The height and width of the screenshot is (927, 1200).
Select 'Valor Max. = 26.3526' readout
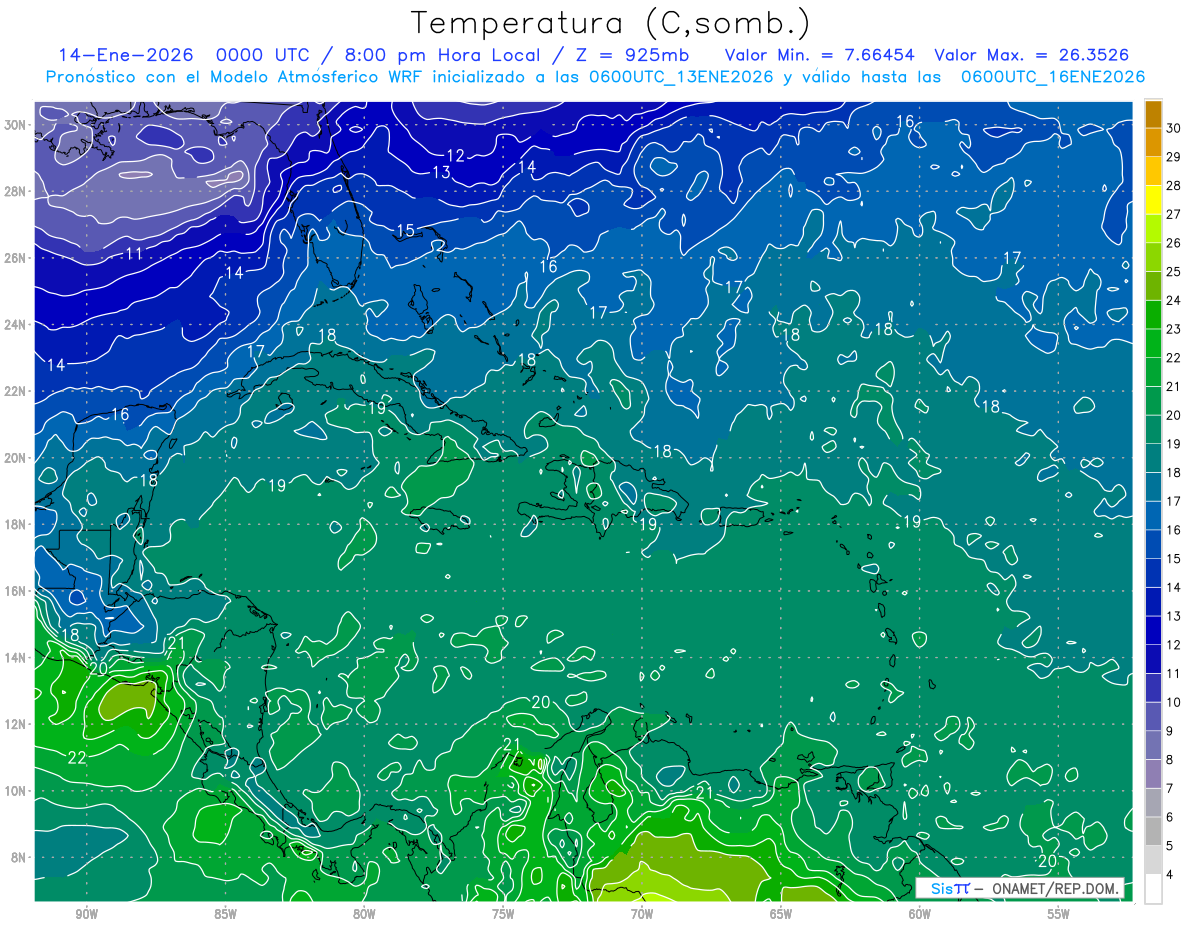click(1033, 55)
